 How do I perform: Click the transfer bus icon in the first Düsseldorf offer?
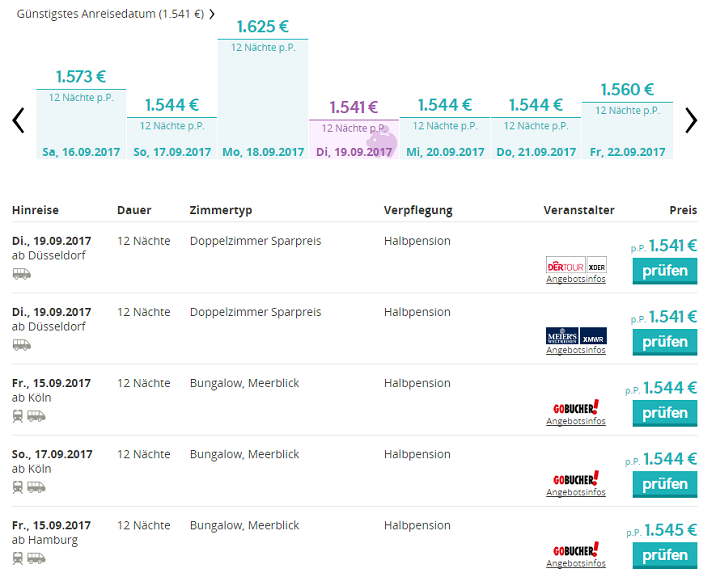[x=22, y=273]
